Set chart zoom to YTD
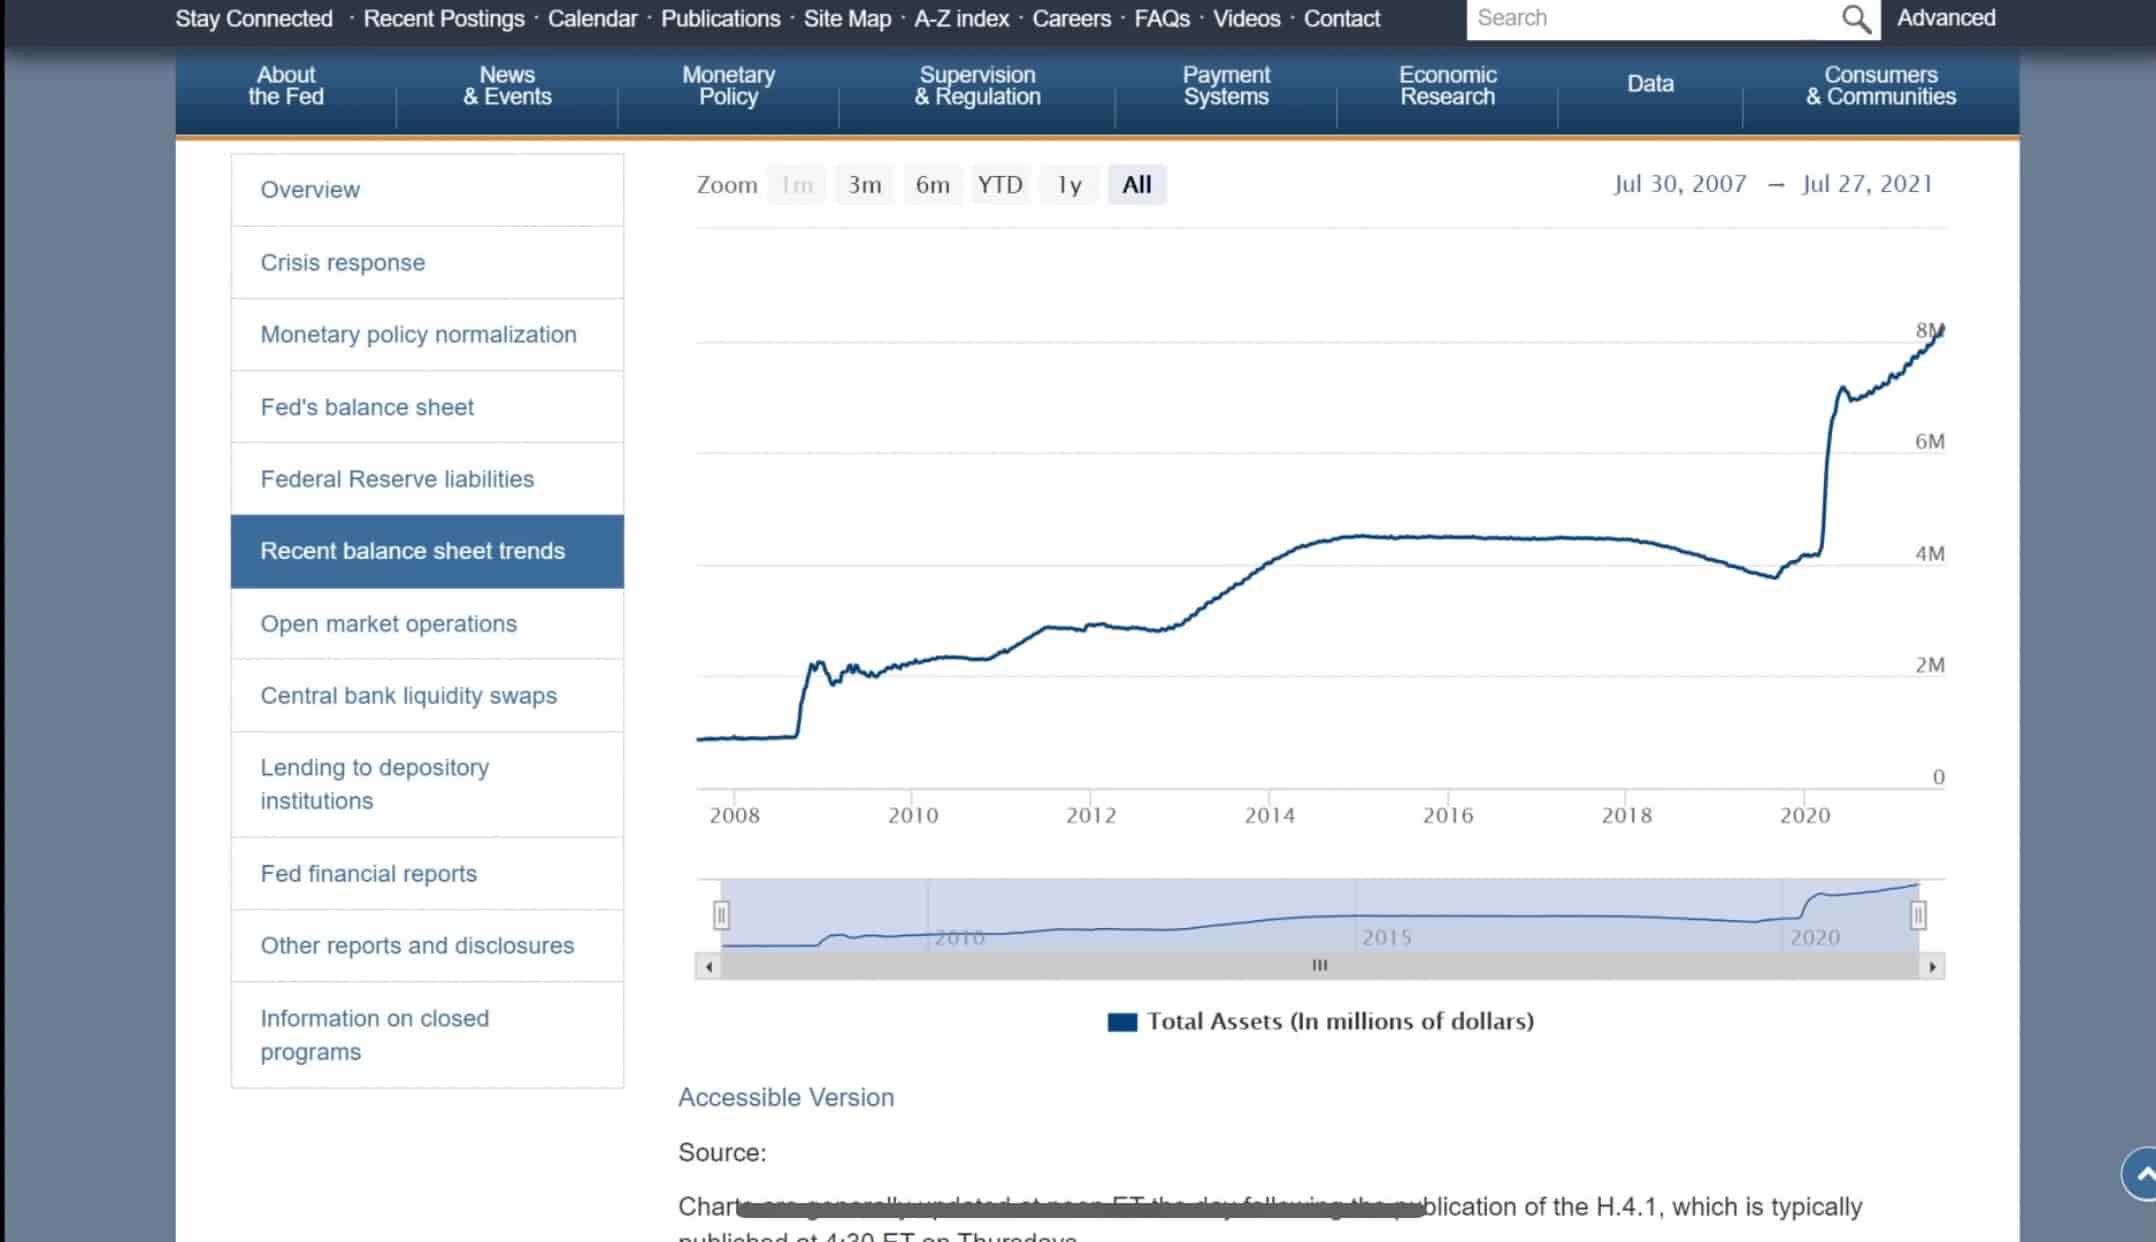 (x=1000, y=185)
